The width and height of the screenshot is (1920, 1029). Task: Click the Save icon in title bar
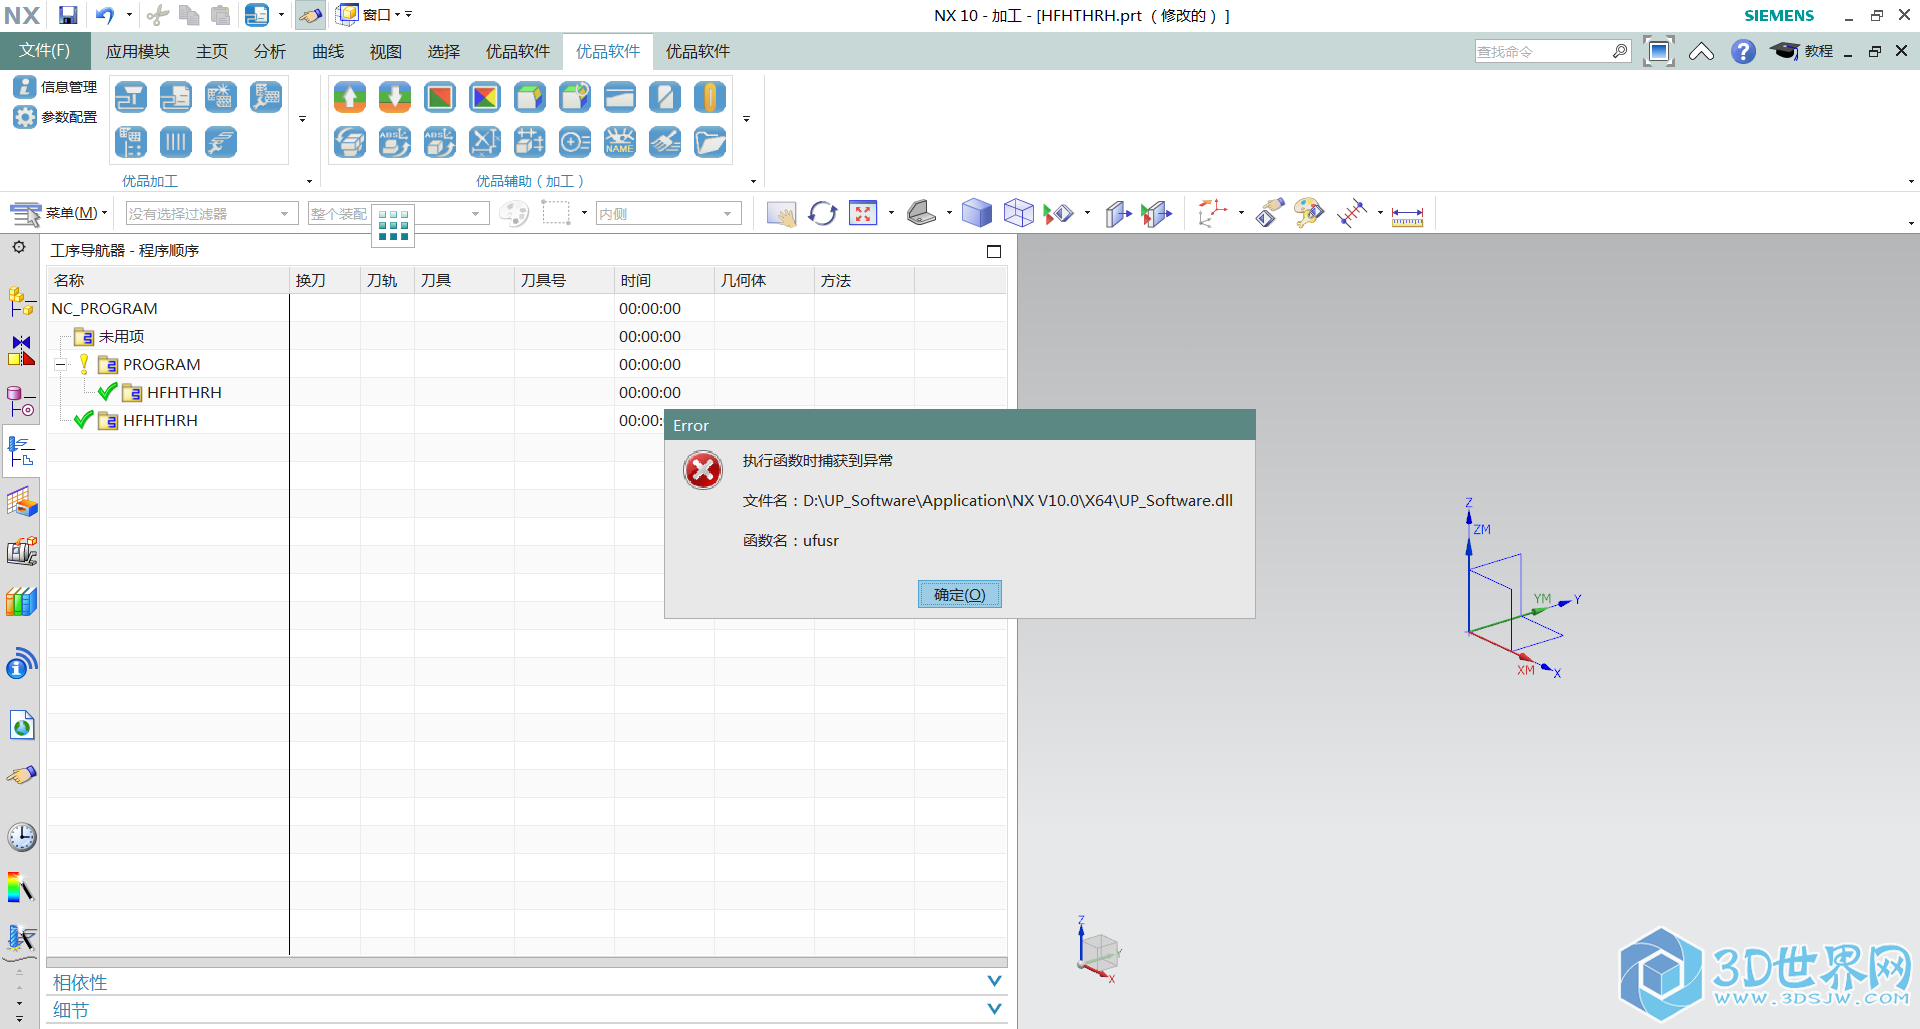pos(68,15)
